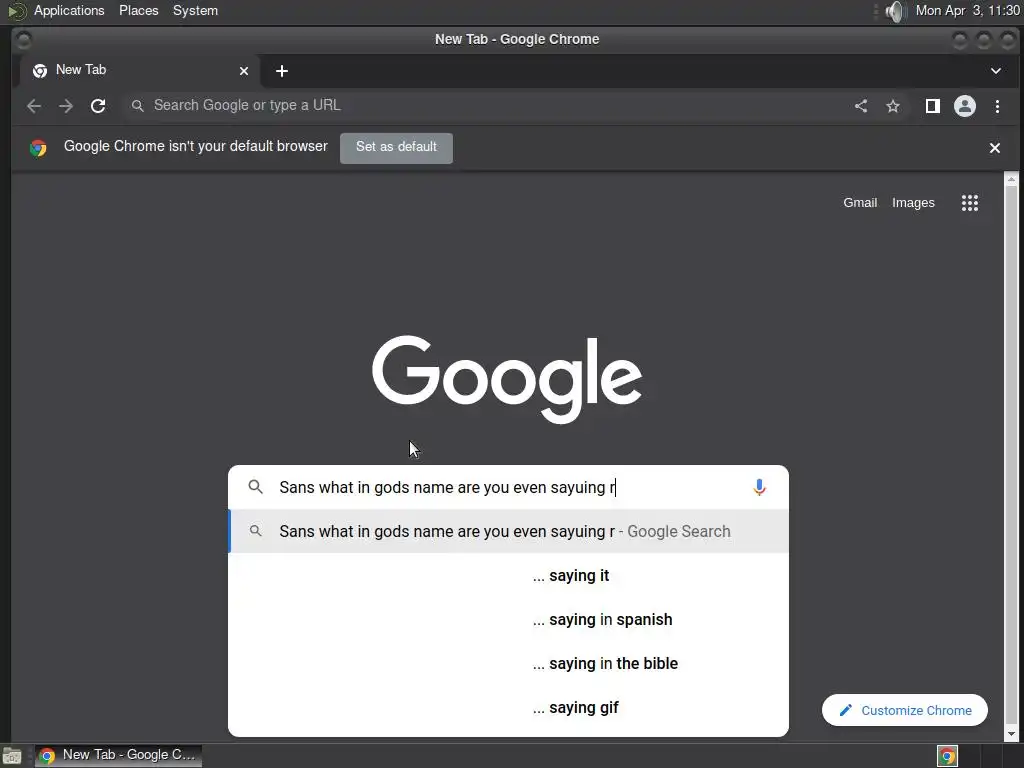Choose suggestion "saying in spanish"
This screenshot has height=768, width=1024.
(509, 619)
